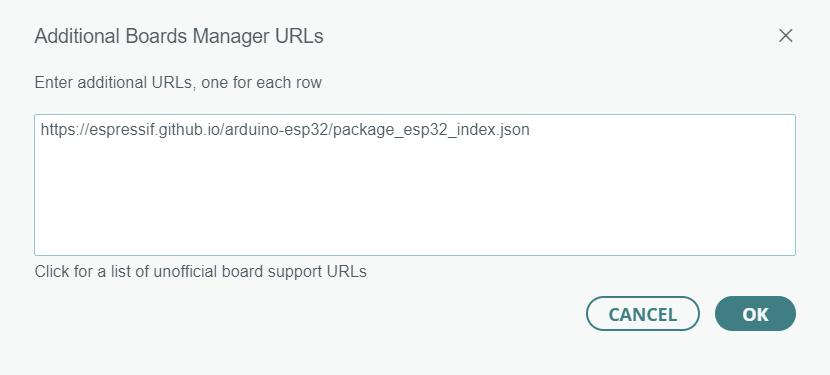Focus the URLs text box at its last empty row

[414, 244]
